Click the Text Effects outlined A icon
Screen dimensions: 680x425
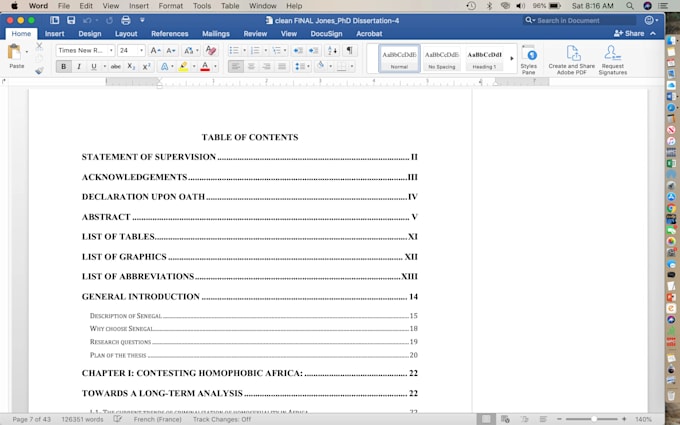164,66
